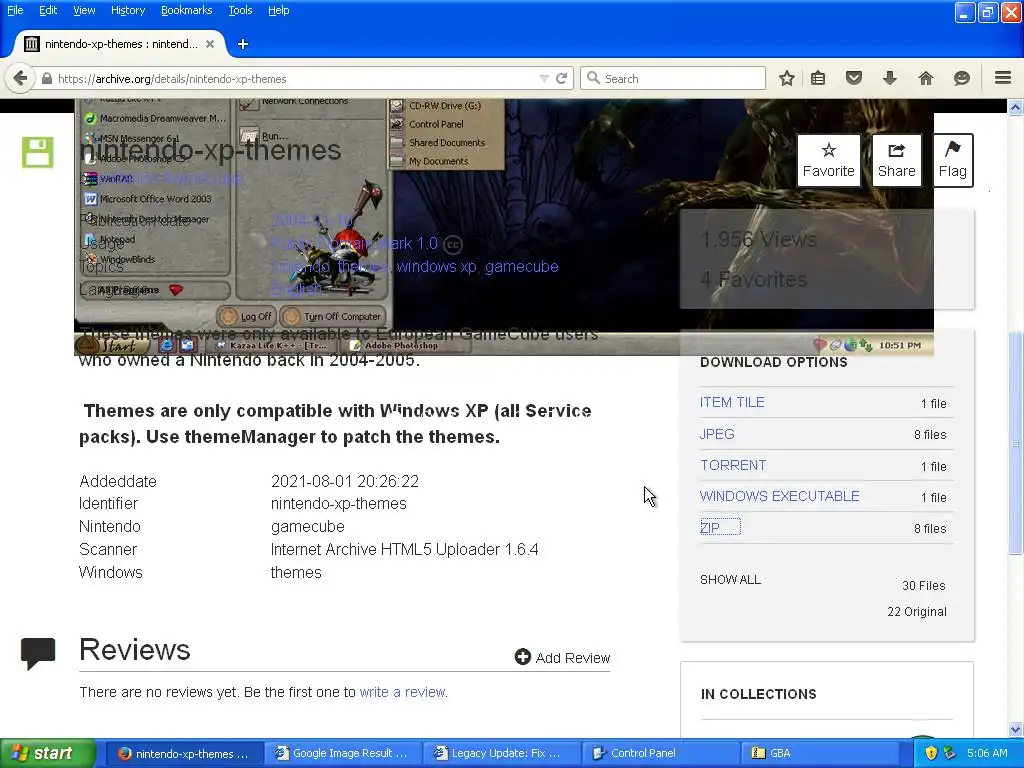Click the scrollbar down arrow
The width and height of the screenshot is (1024, 768).
tap(1016, 729)
